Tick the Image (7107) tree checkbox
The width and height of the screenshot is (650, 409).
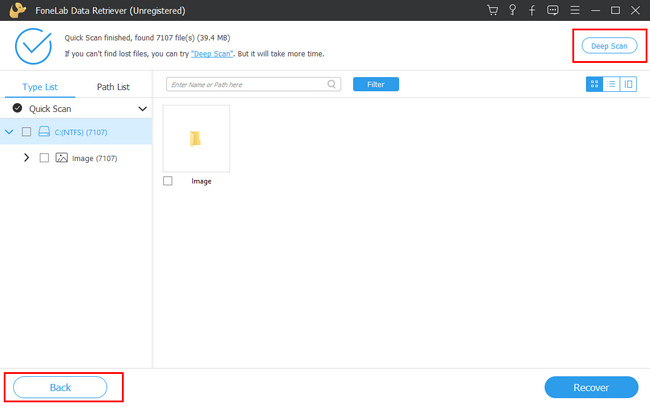[x=44, y=158]
